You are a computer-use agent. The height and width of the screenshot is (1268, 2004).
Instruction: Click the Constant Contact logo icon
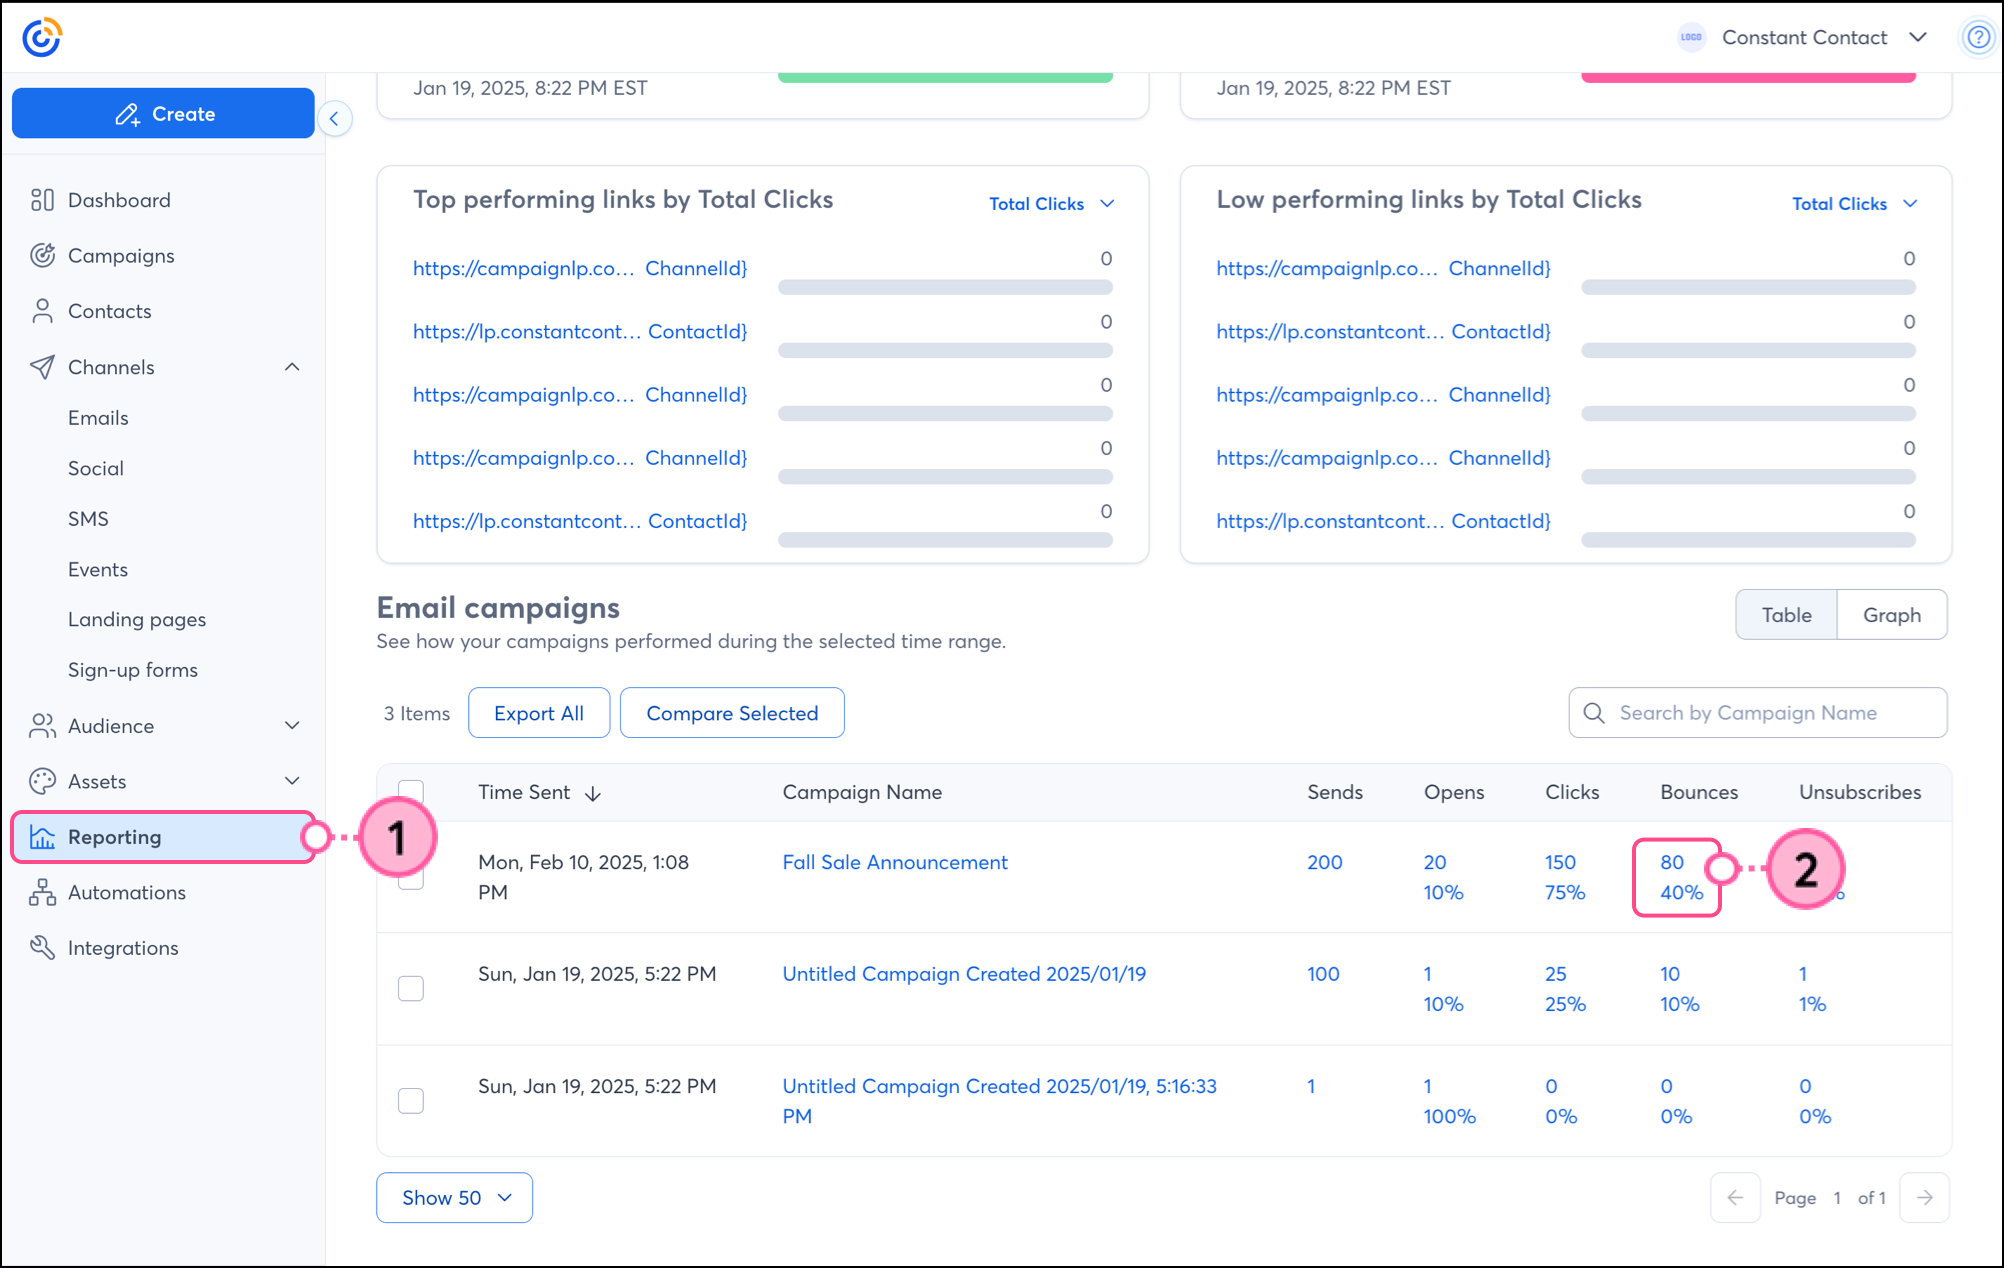(42, 37)
